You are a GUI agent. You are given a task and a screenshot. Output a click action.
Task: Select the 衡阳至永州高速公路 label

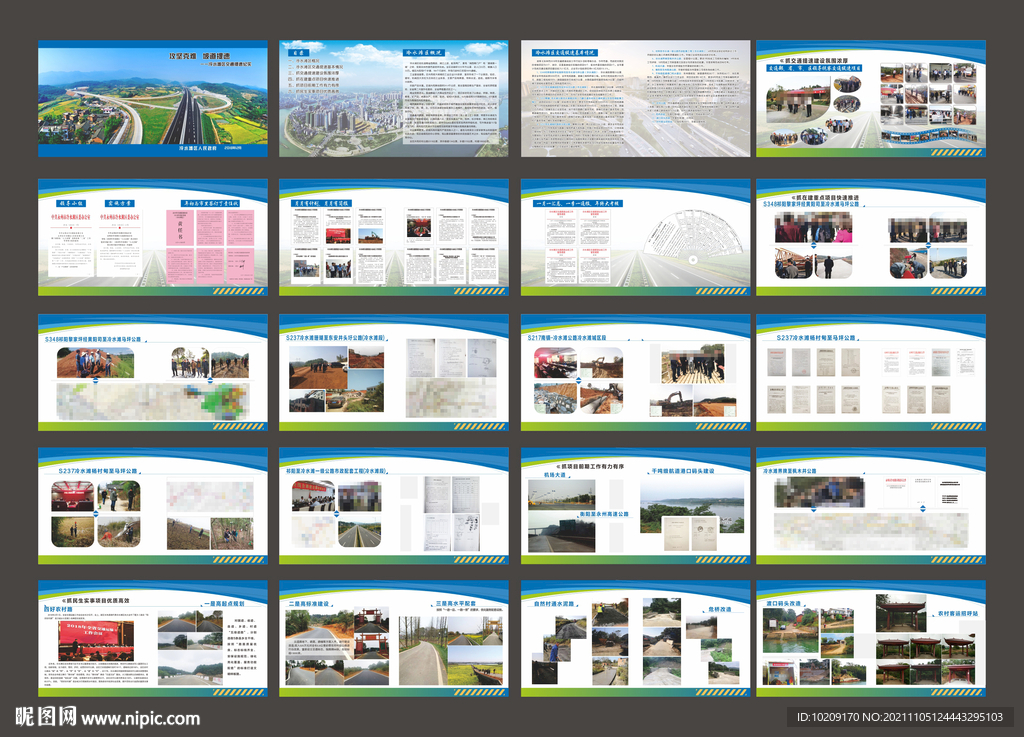tap(603, 514)
